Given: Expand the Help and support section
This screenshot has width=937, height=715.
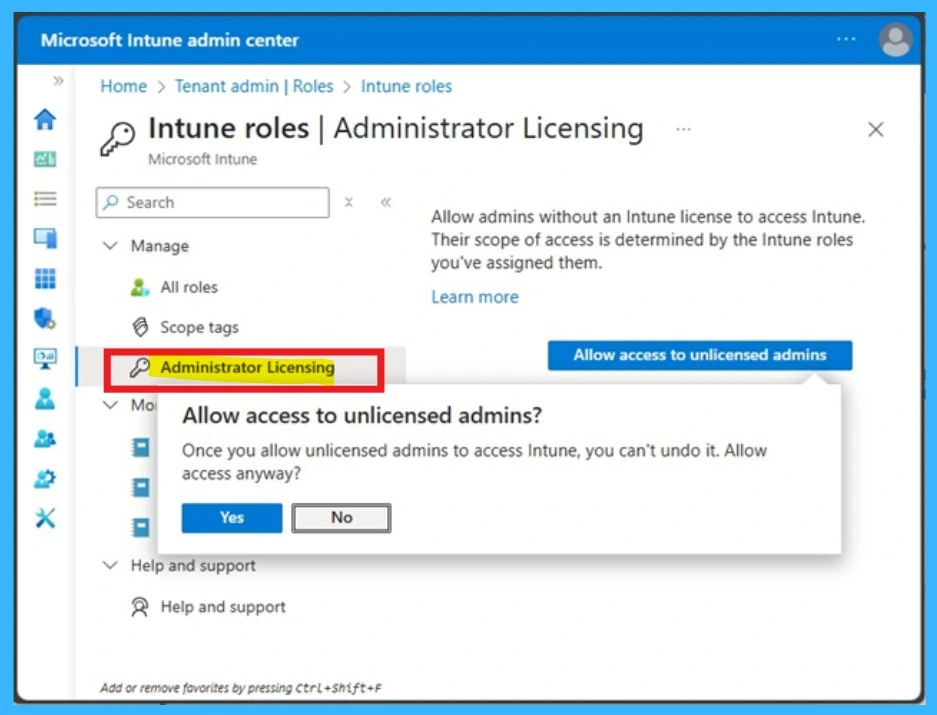Looking at the screenshot, I should [x=110, y=565].
